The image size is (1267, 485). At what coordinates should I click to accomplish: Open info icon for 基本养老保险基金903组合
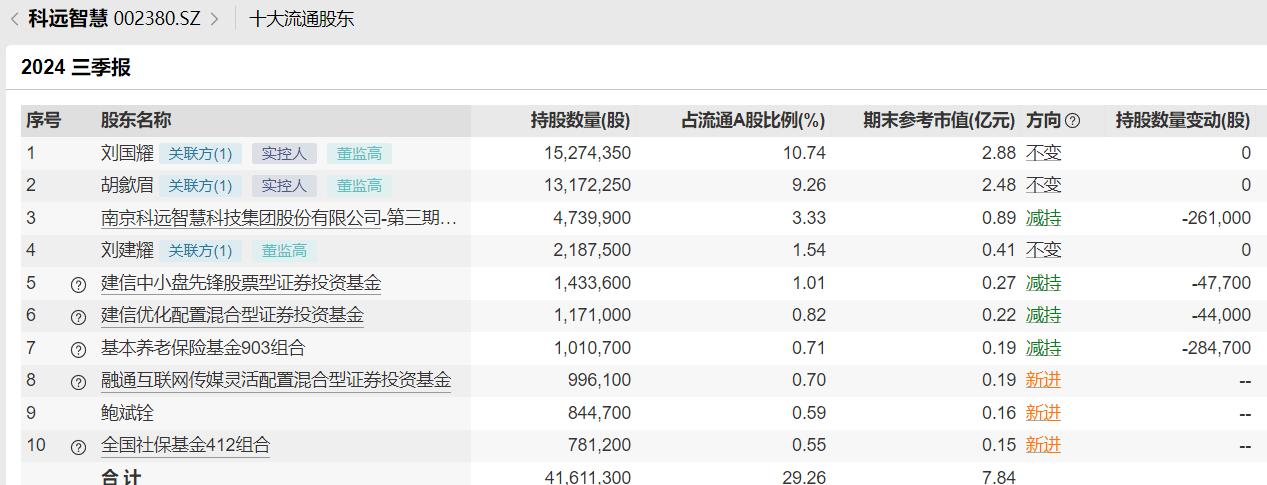79,350
